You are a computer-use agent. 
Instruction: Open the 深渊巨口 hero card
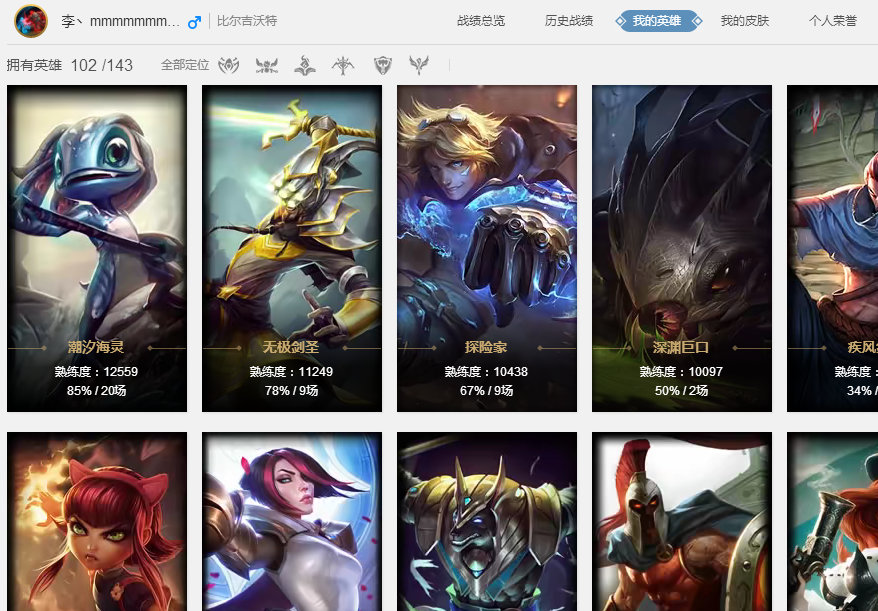pos(681,249)
